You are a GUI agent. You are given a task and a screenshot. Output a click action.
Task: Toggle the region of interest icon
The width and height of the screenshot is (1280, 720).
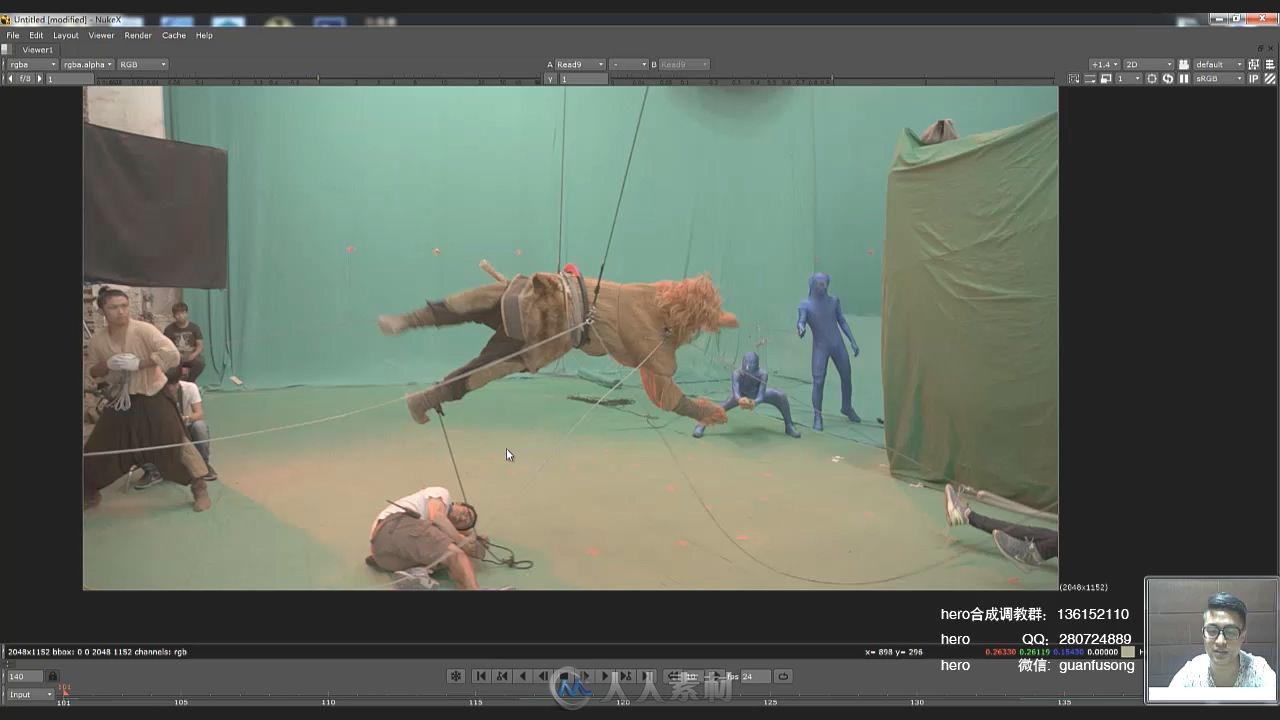[x=1074, y=78]
